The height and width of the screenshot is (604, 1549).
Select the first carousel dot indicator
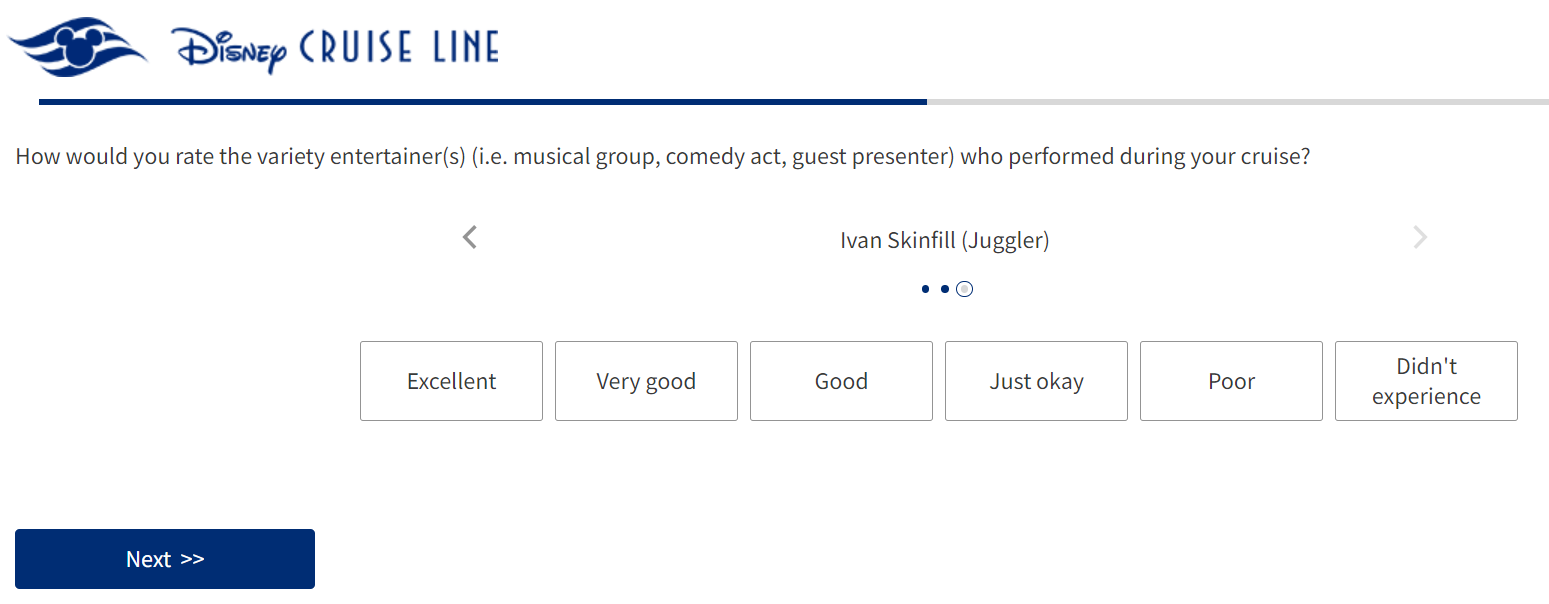point(925,289)
